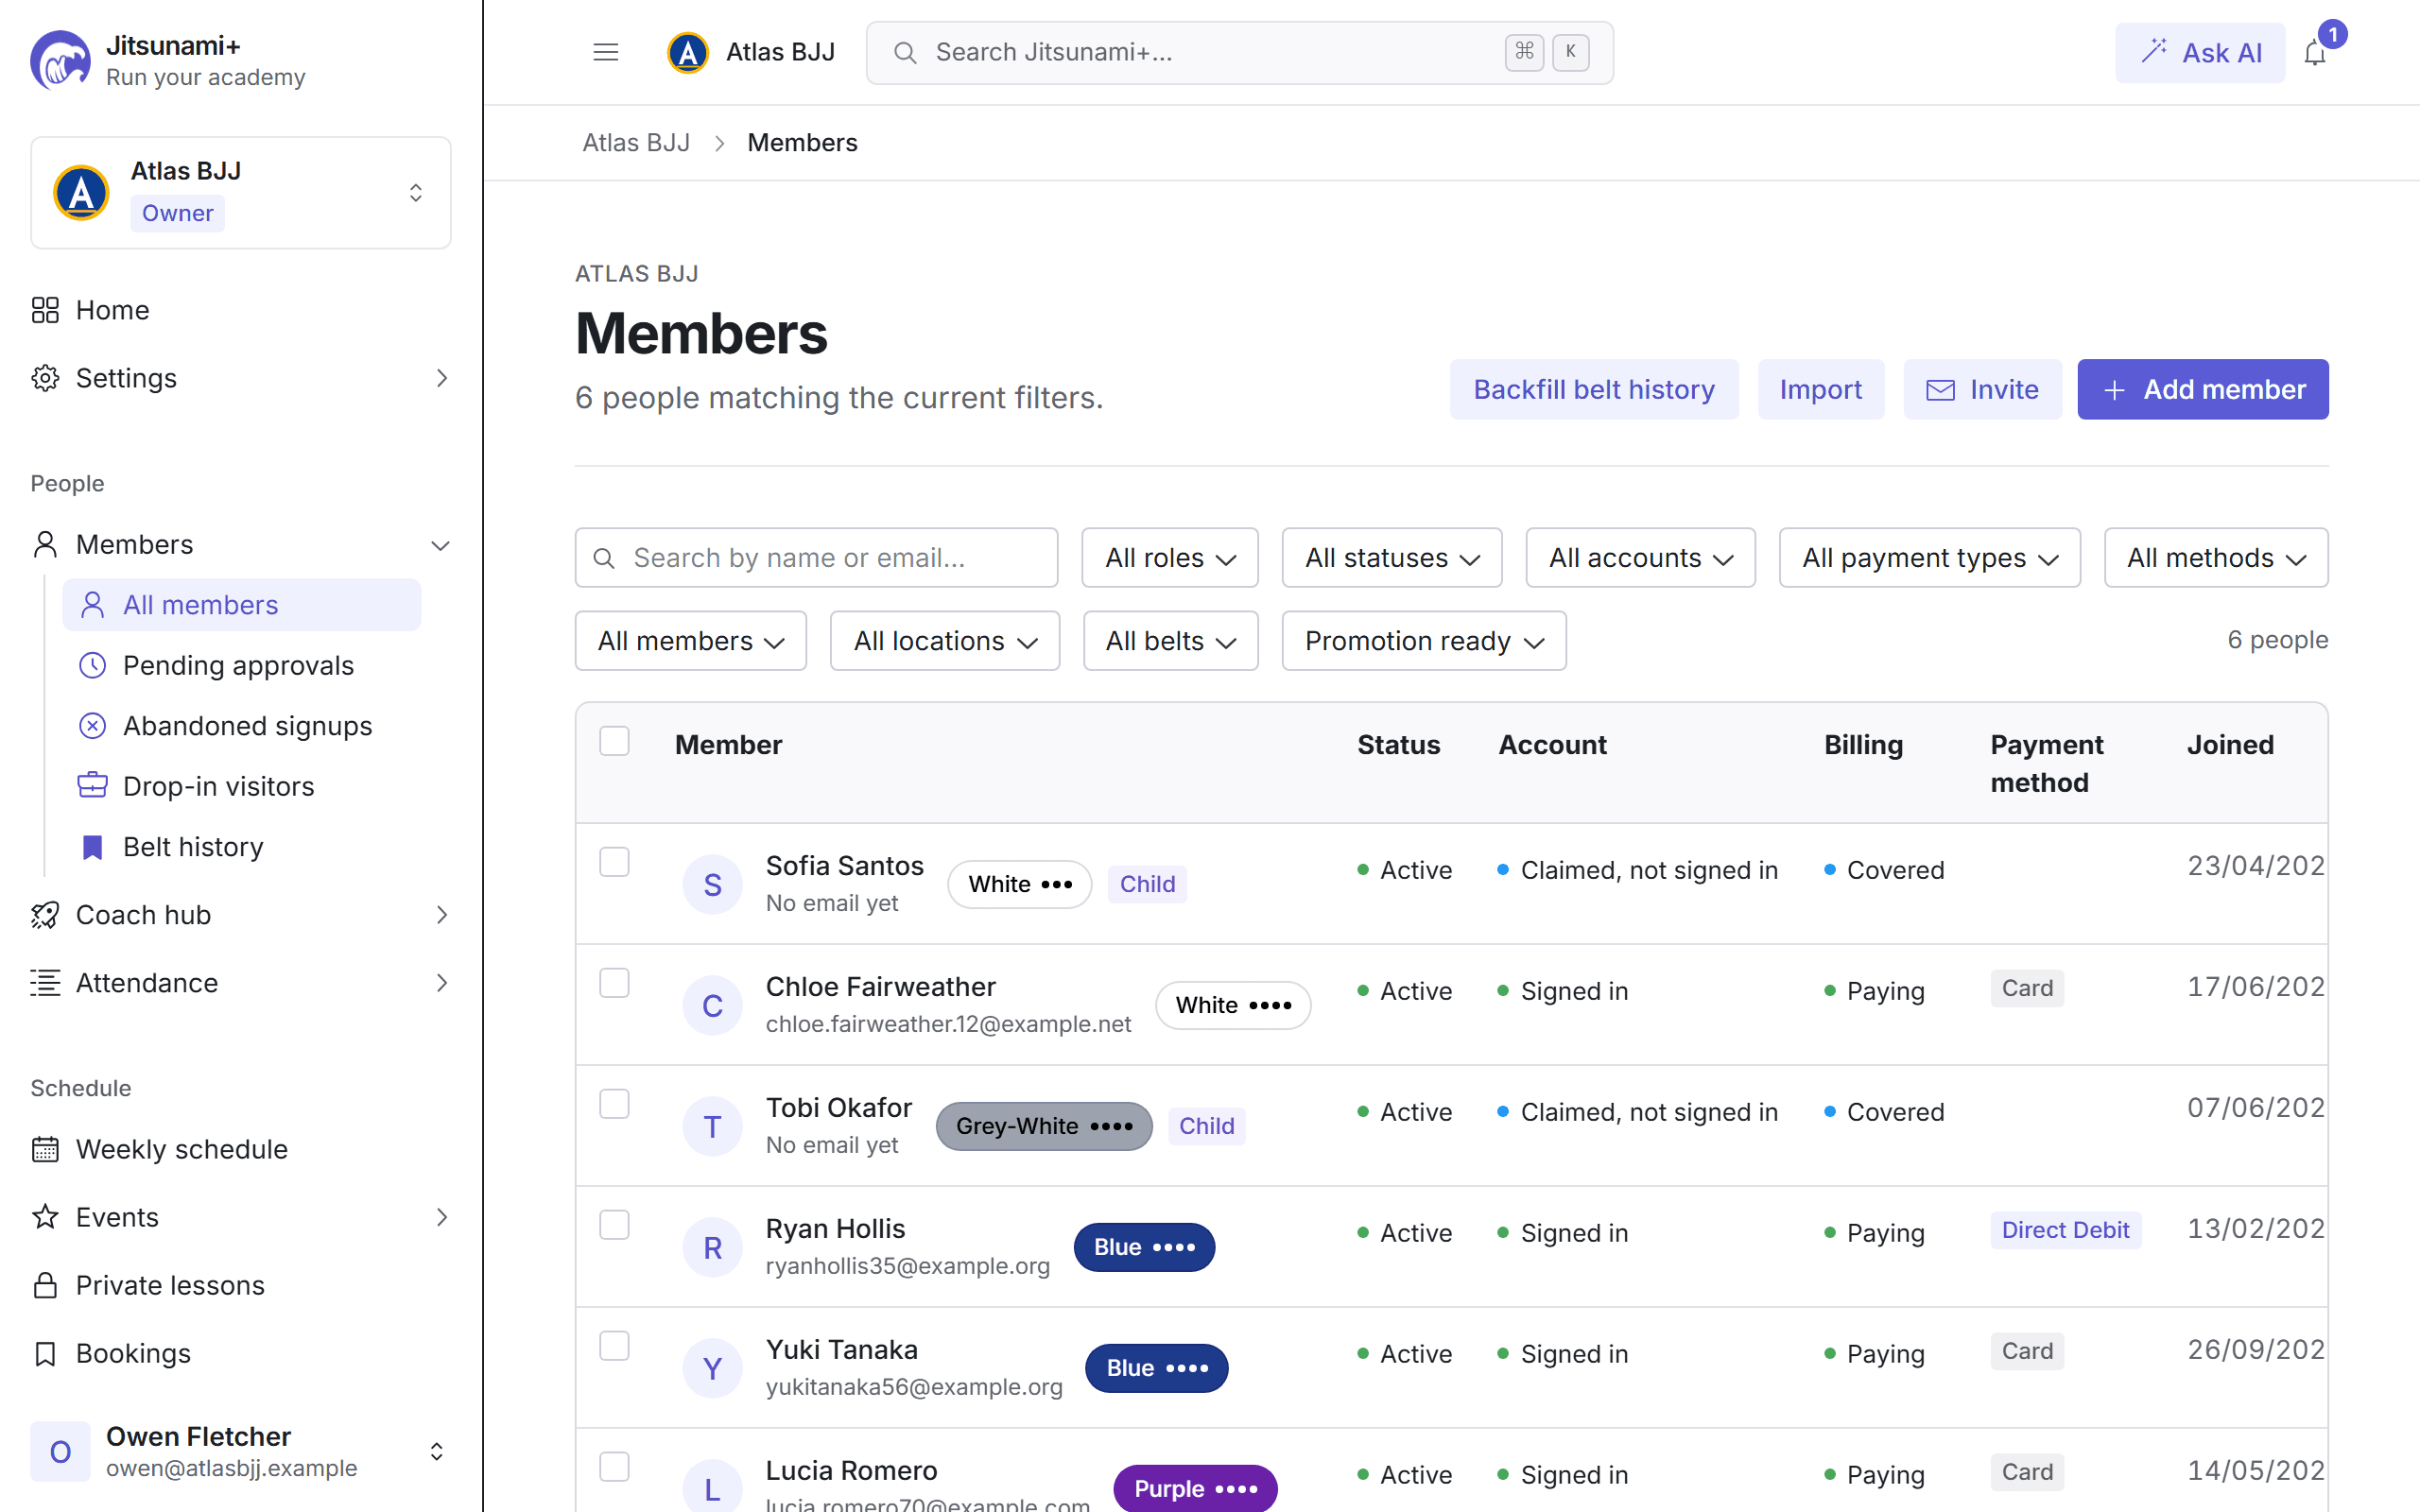Select Tobi Okafor's row checkbox
The width and height of the screenshot is (2420, 1512).
(x=614, y=1104)
